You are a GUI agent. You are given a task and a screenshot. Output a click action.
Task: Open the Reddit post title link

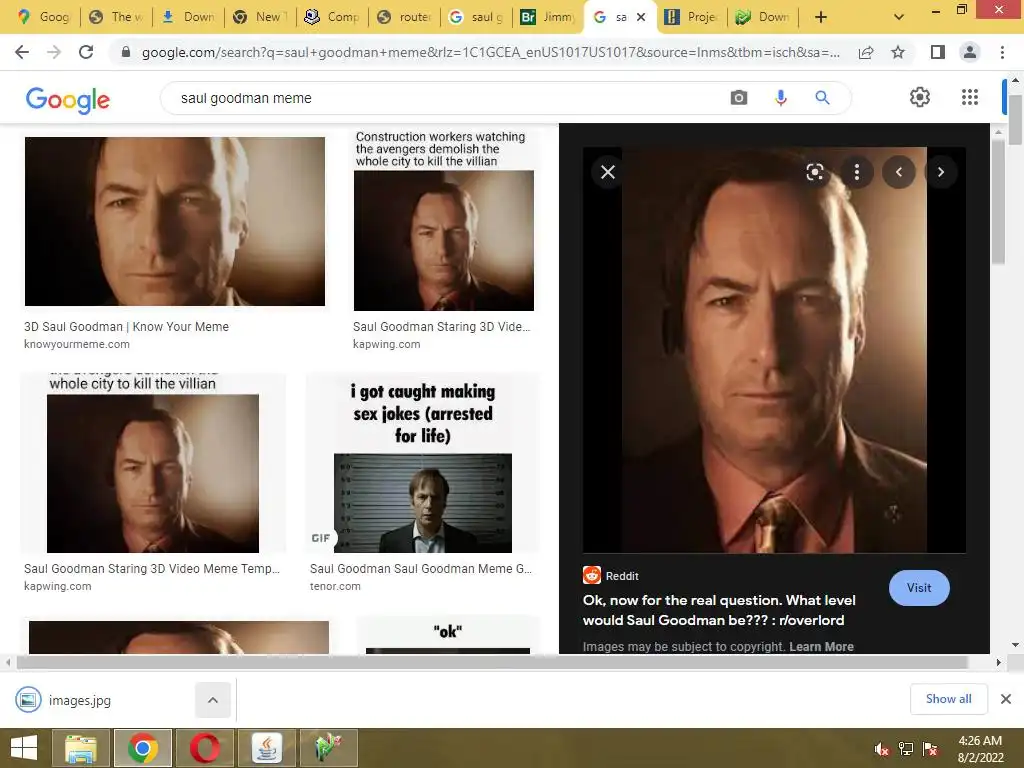pos(719,610)
